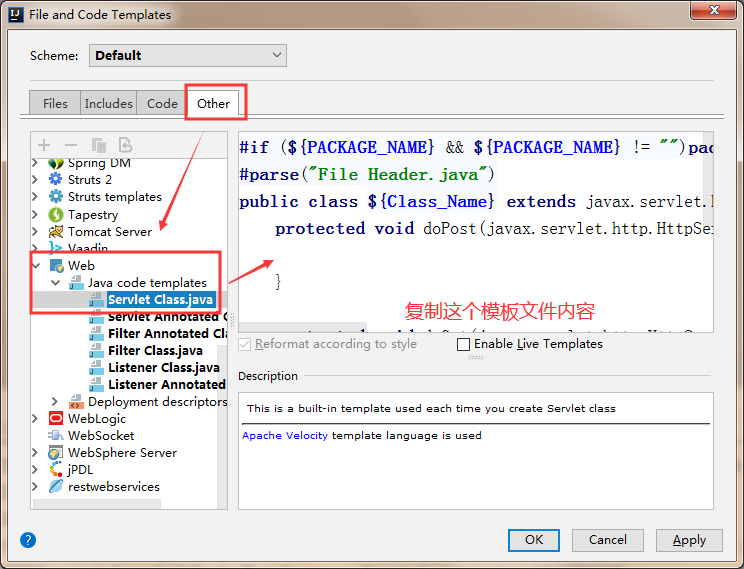The width and height of the screenshot is (744, 569).
Task: Select Listener Annotated template
Action: tap(167, 384)
